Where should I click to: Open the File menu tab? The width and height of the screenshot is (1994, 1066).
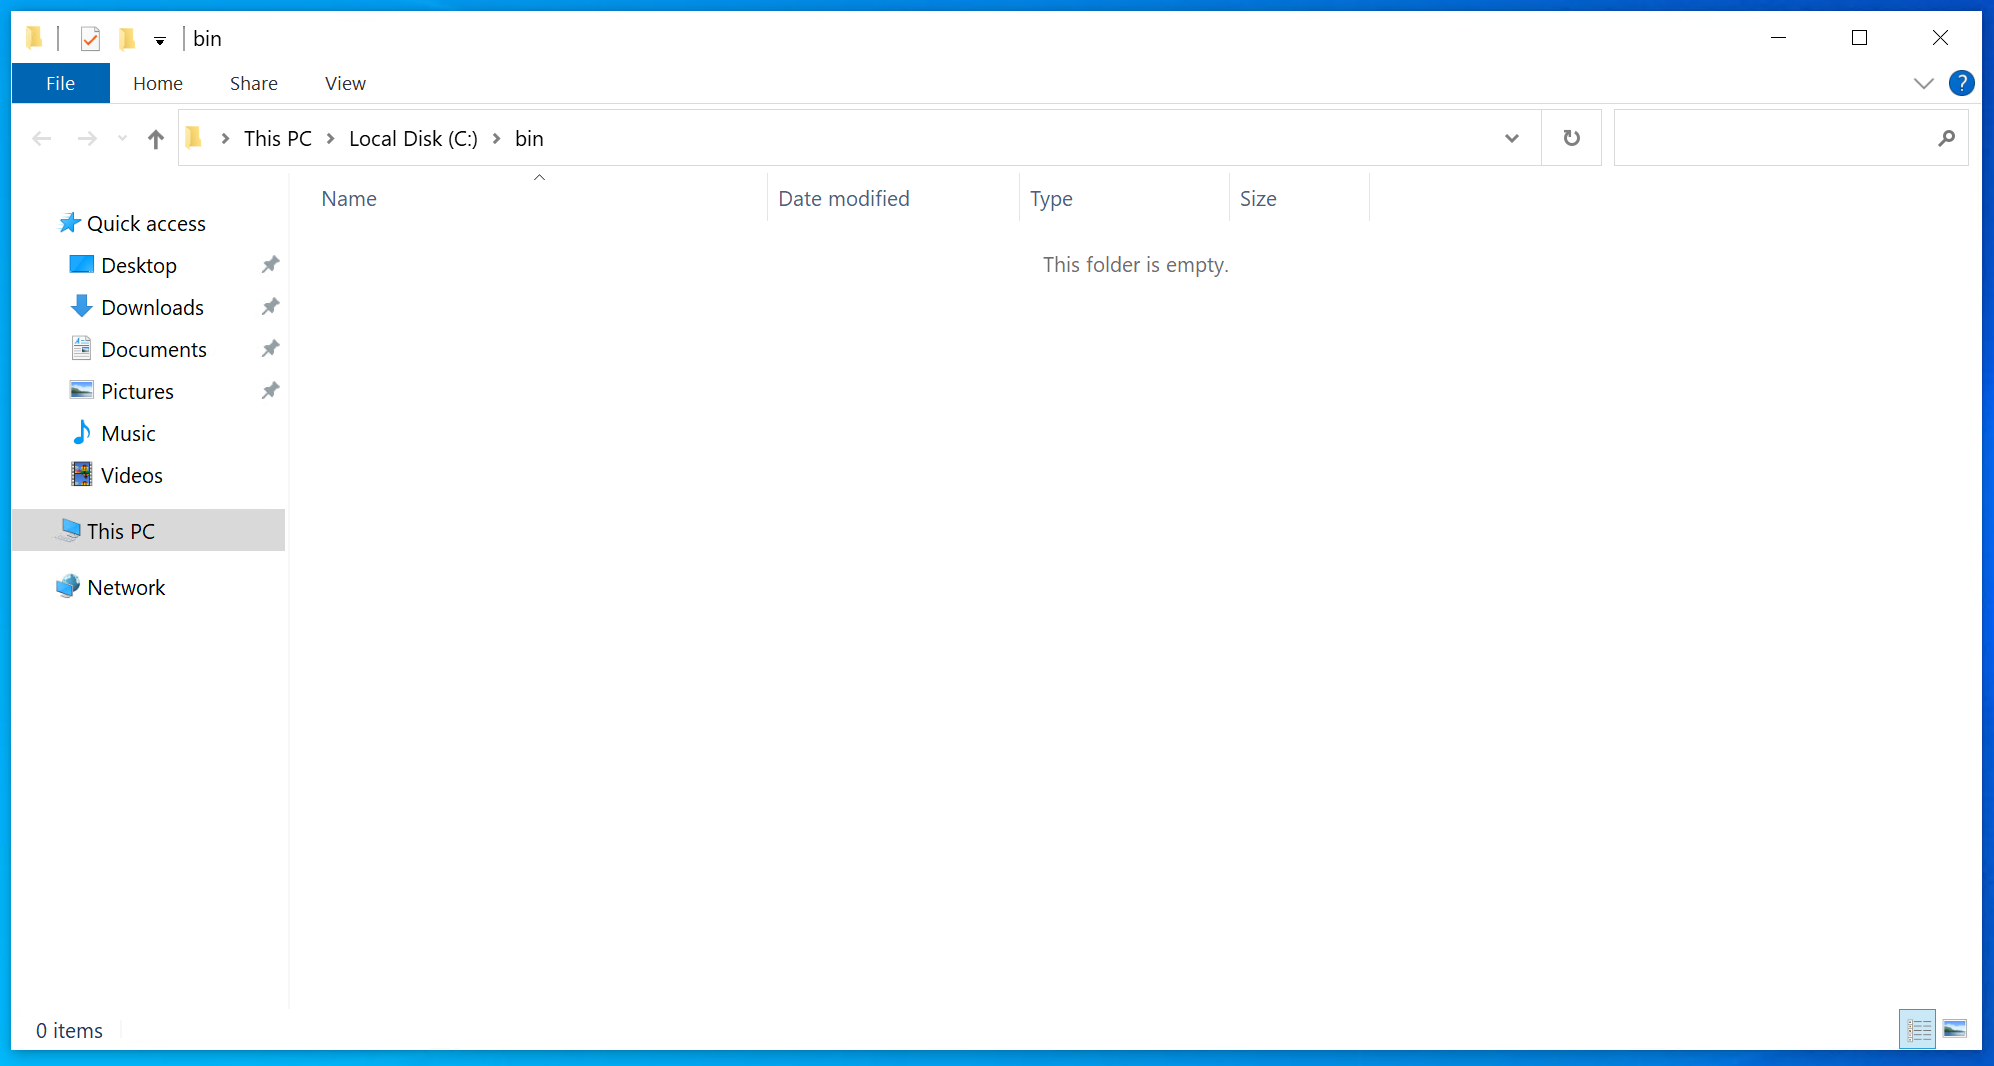coord(60,84)
